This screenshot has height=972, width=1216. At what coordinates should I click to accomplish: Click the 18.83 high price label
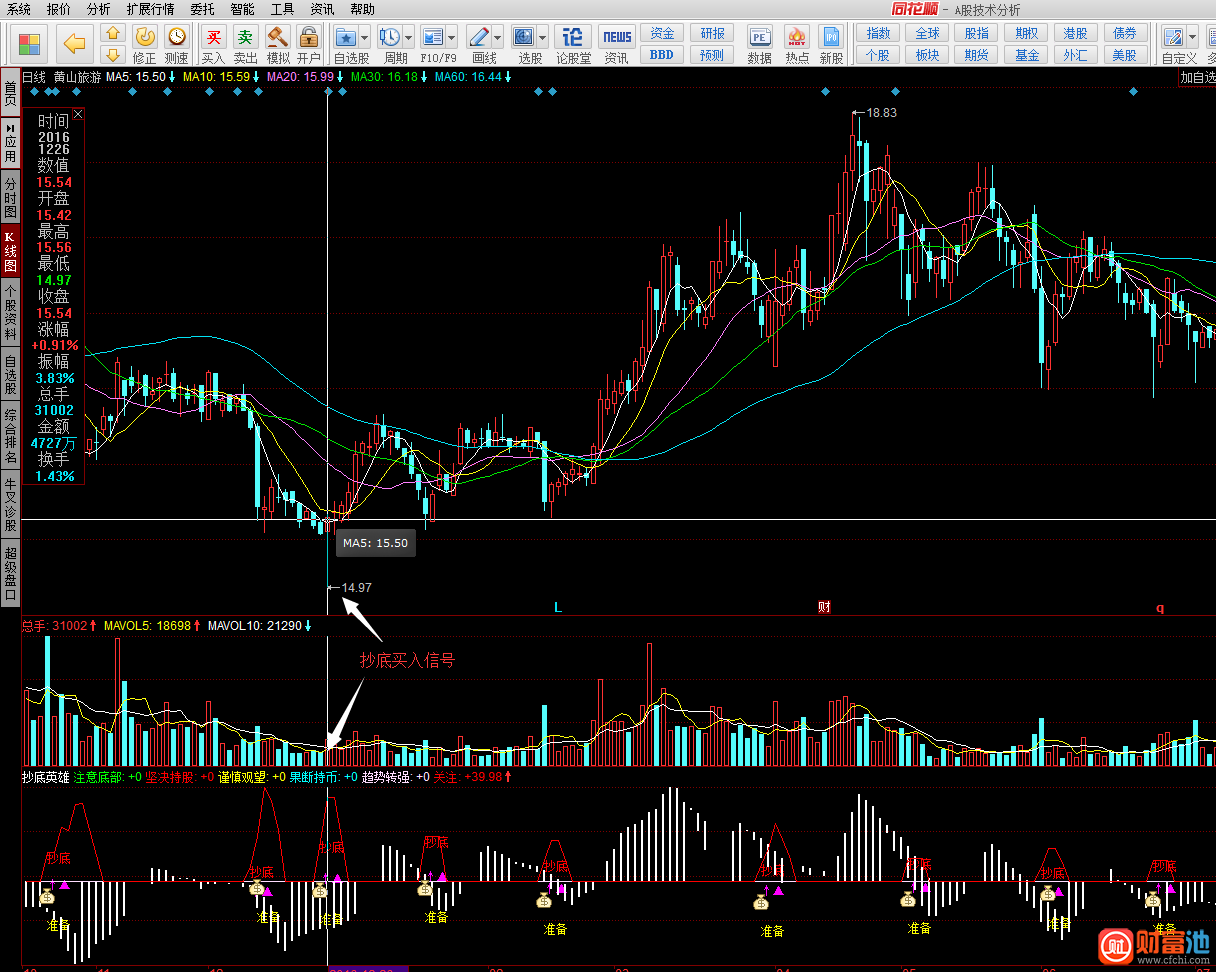pyautogui.click(x=881, y=113)
